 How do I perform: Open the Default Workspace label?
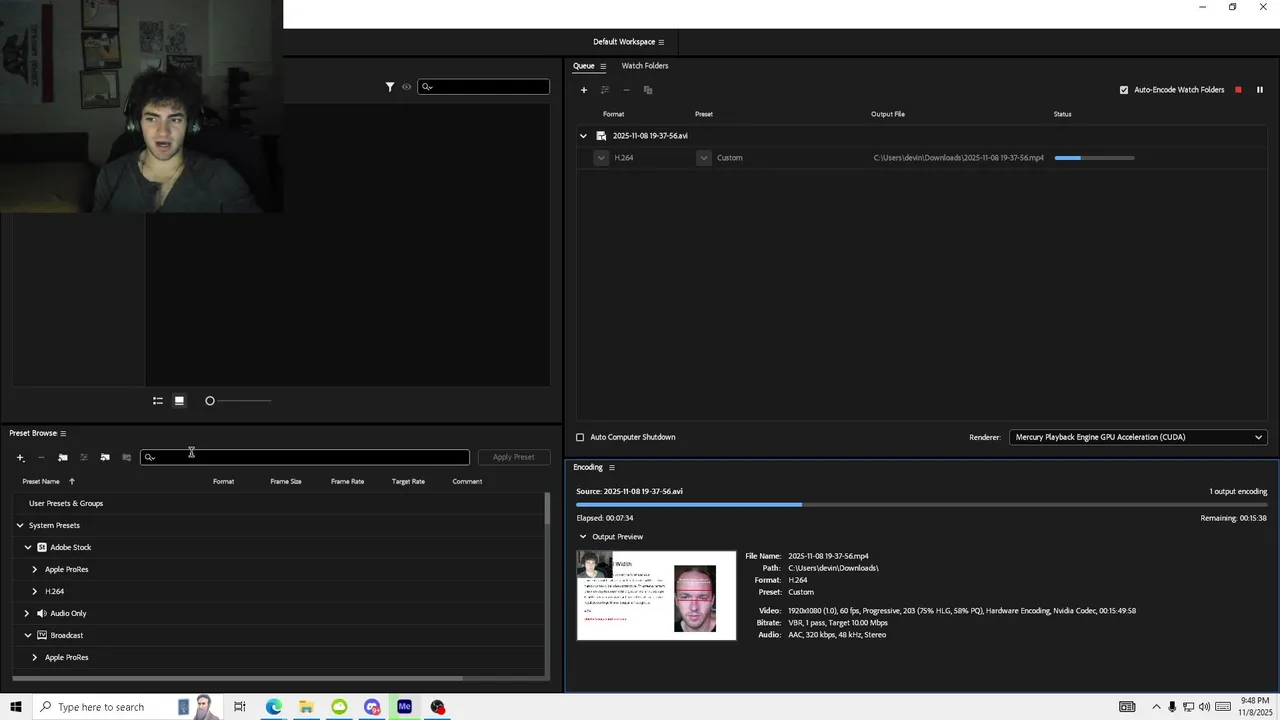[x=624, y=42]
